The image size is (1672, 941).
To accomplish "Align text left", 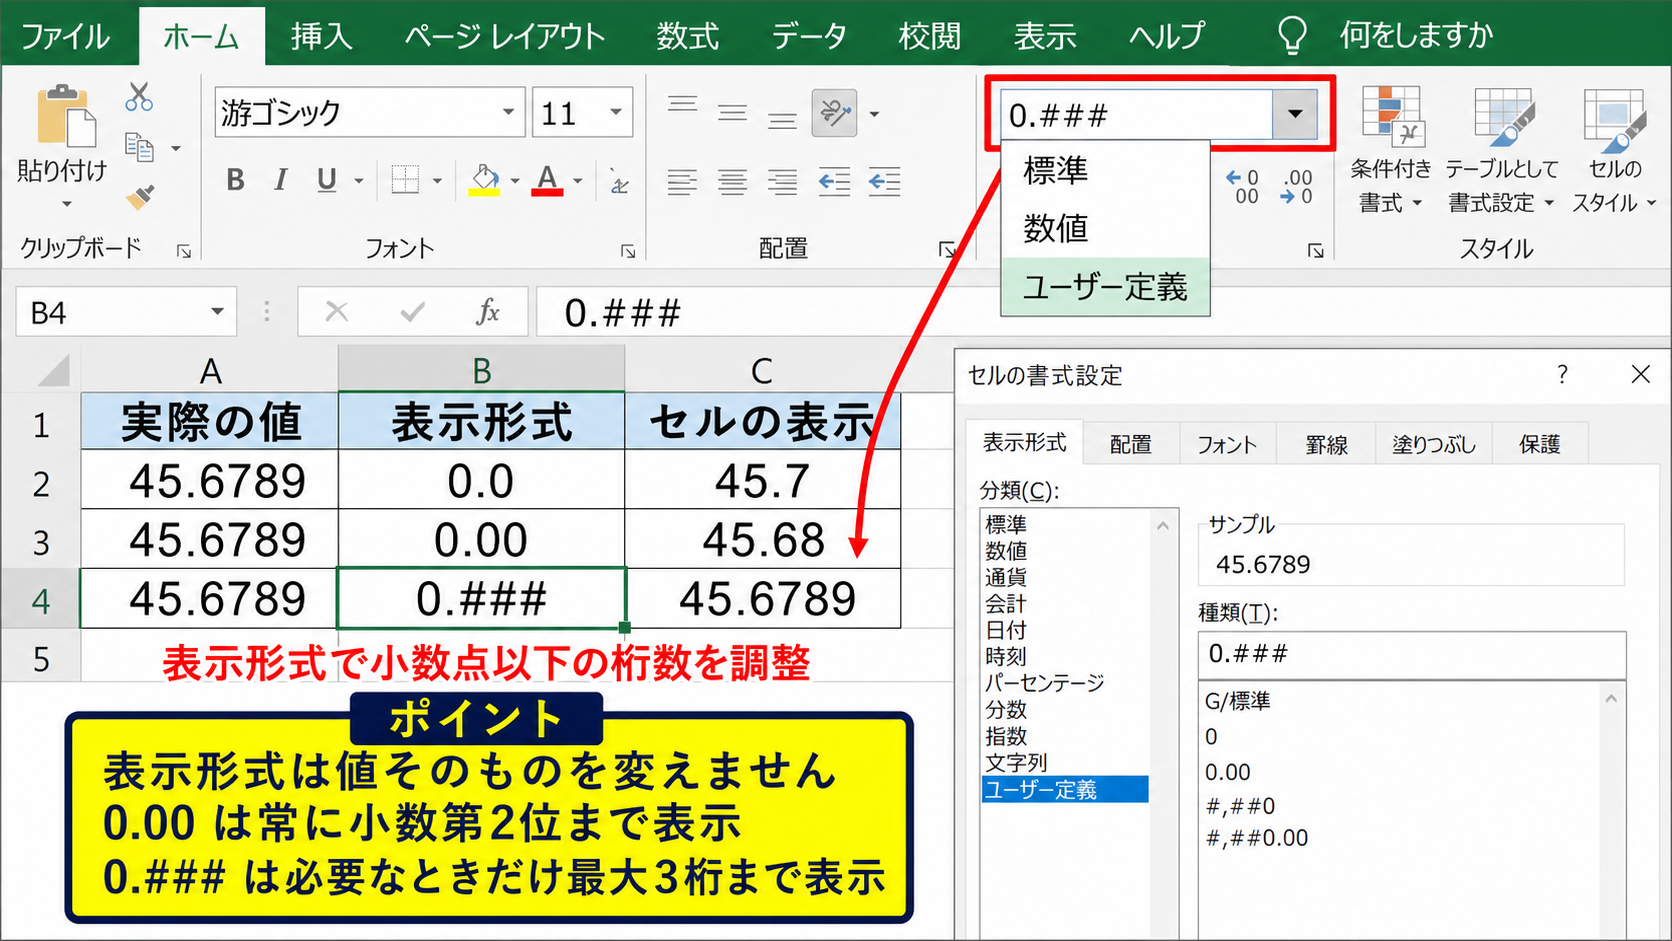I will point(683,182).
